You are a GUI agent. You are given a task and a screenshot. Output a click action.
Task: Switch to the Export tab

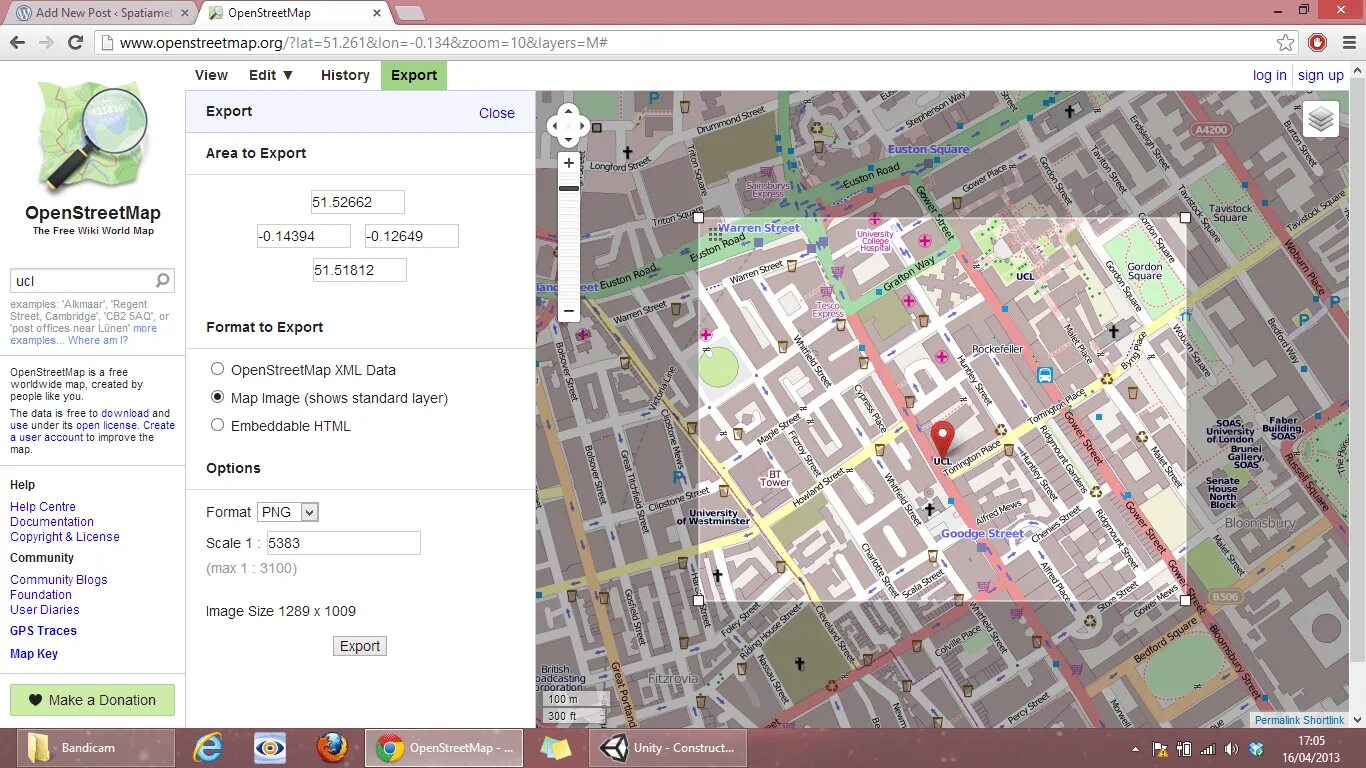414,75
